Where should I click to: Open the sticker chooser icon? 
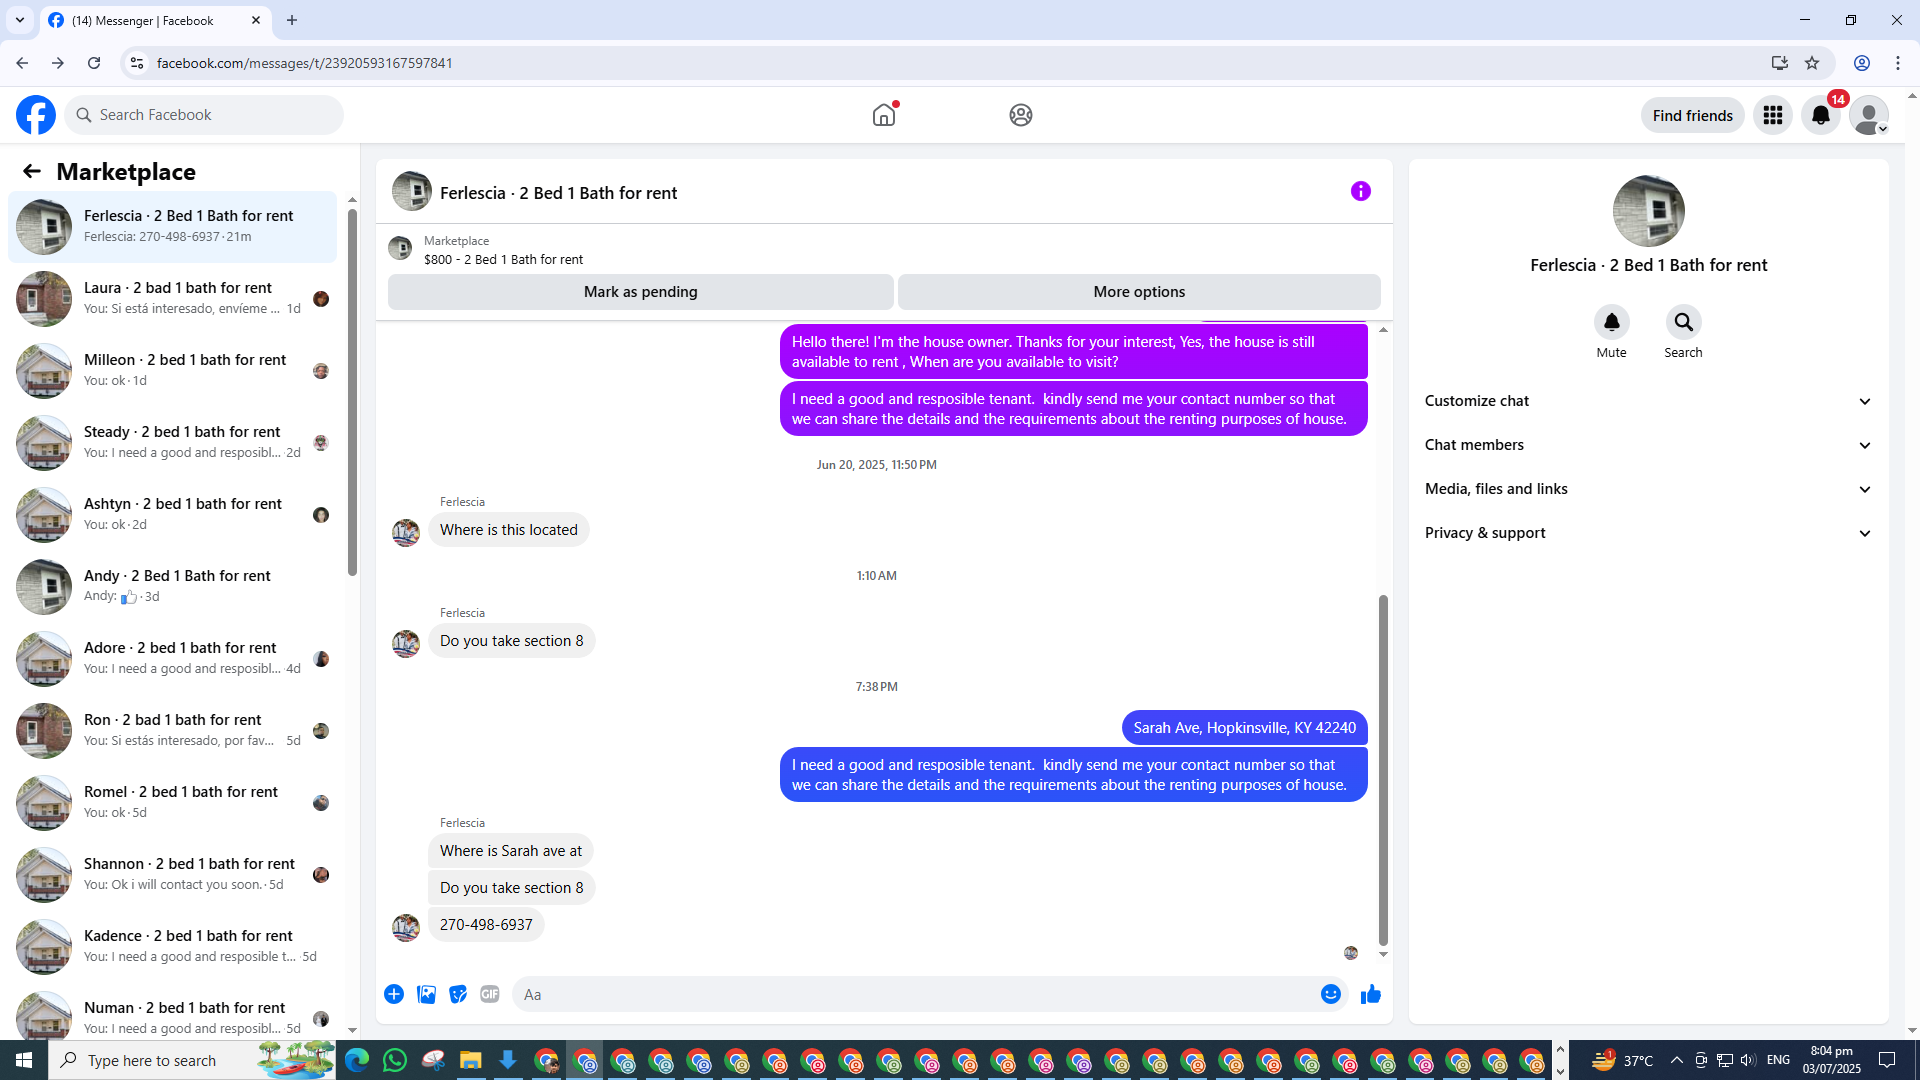point(458,994)
